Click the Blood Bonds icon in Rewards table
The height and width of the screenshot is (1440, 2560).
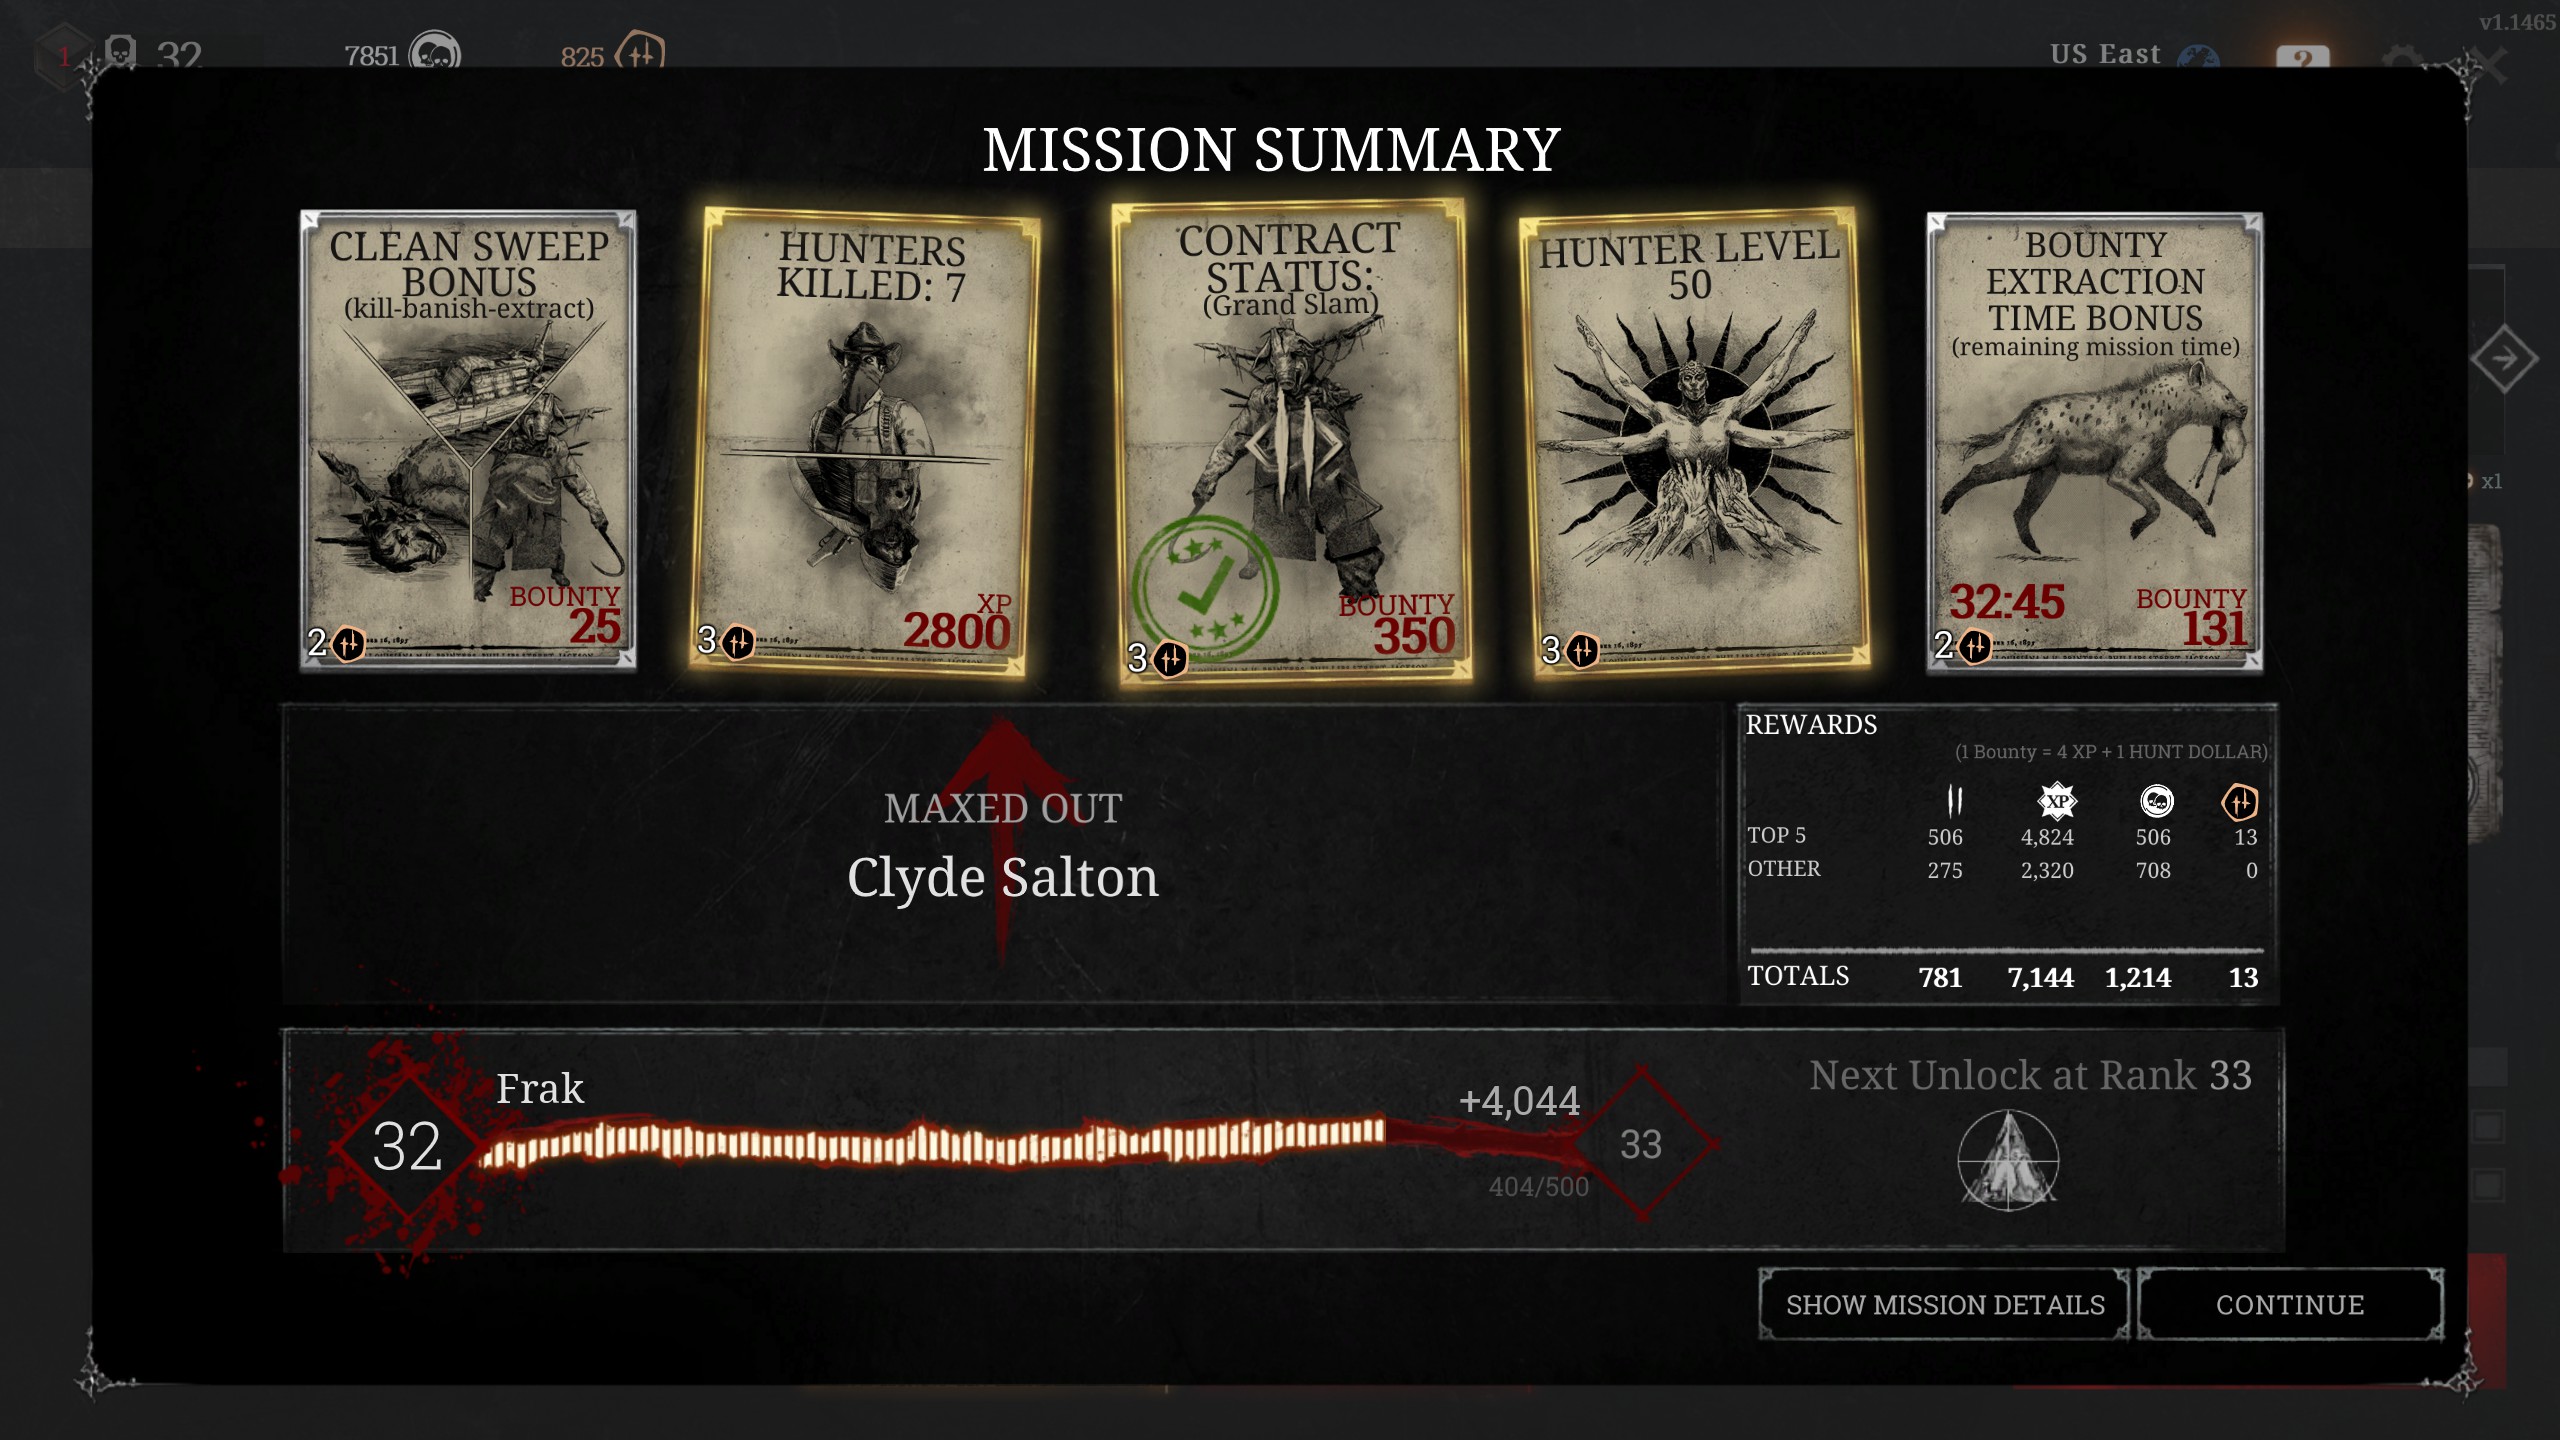point(2240,801)
